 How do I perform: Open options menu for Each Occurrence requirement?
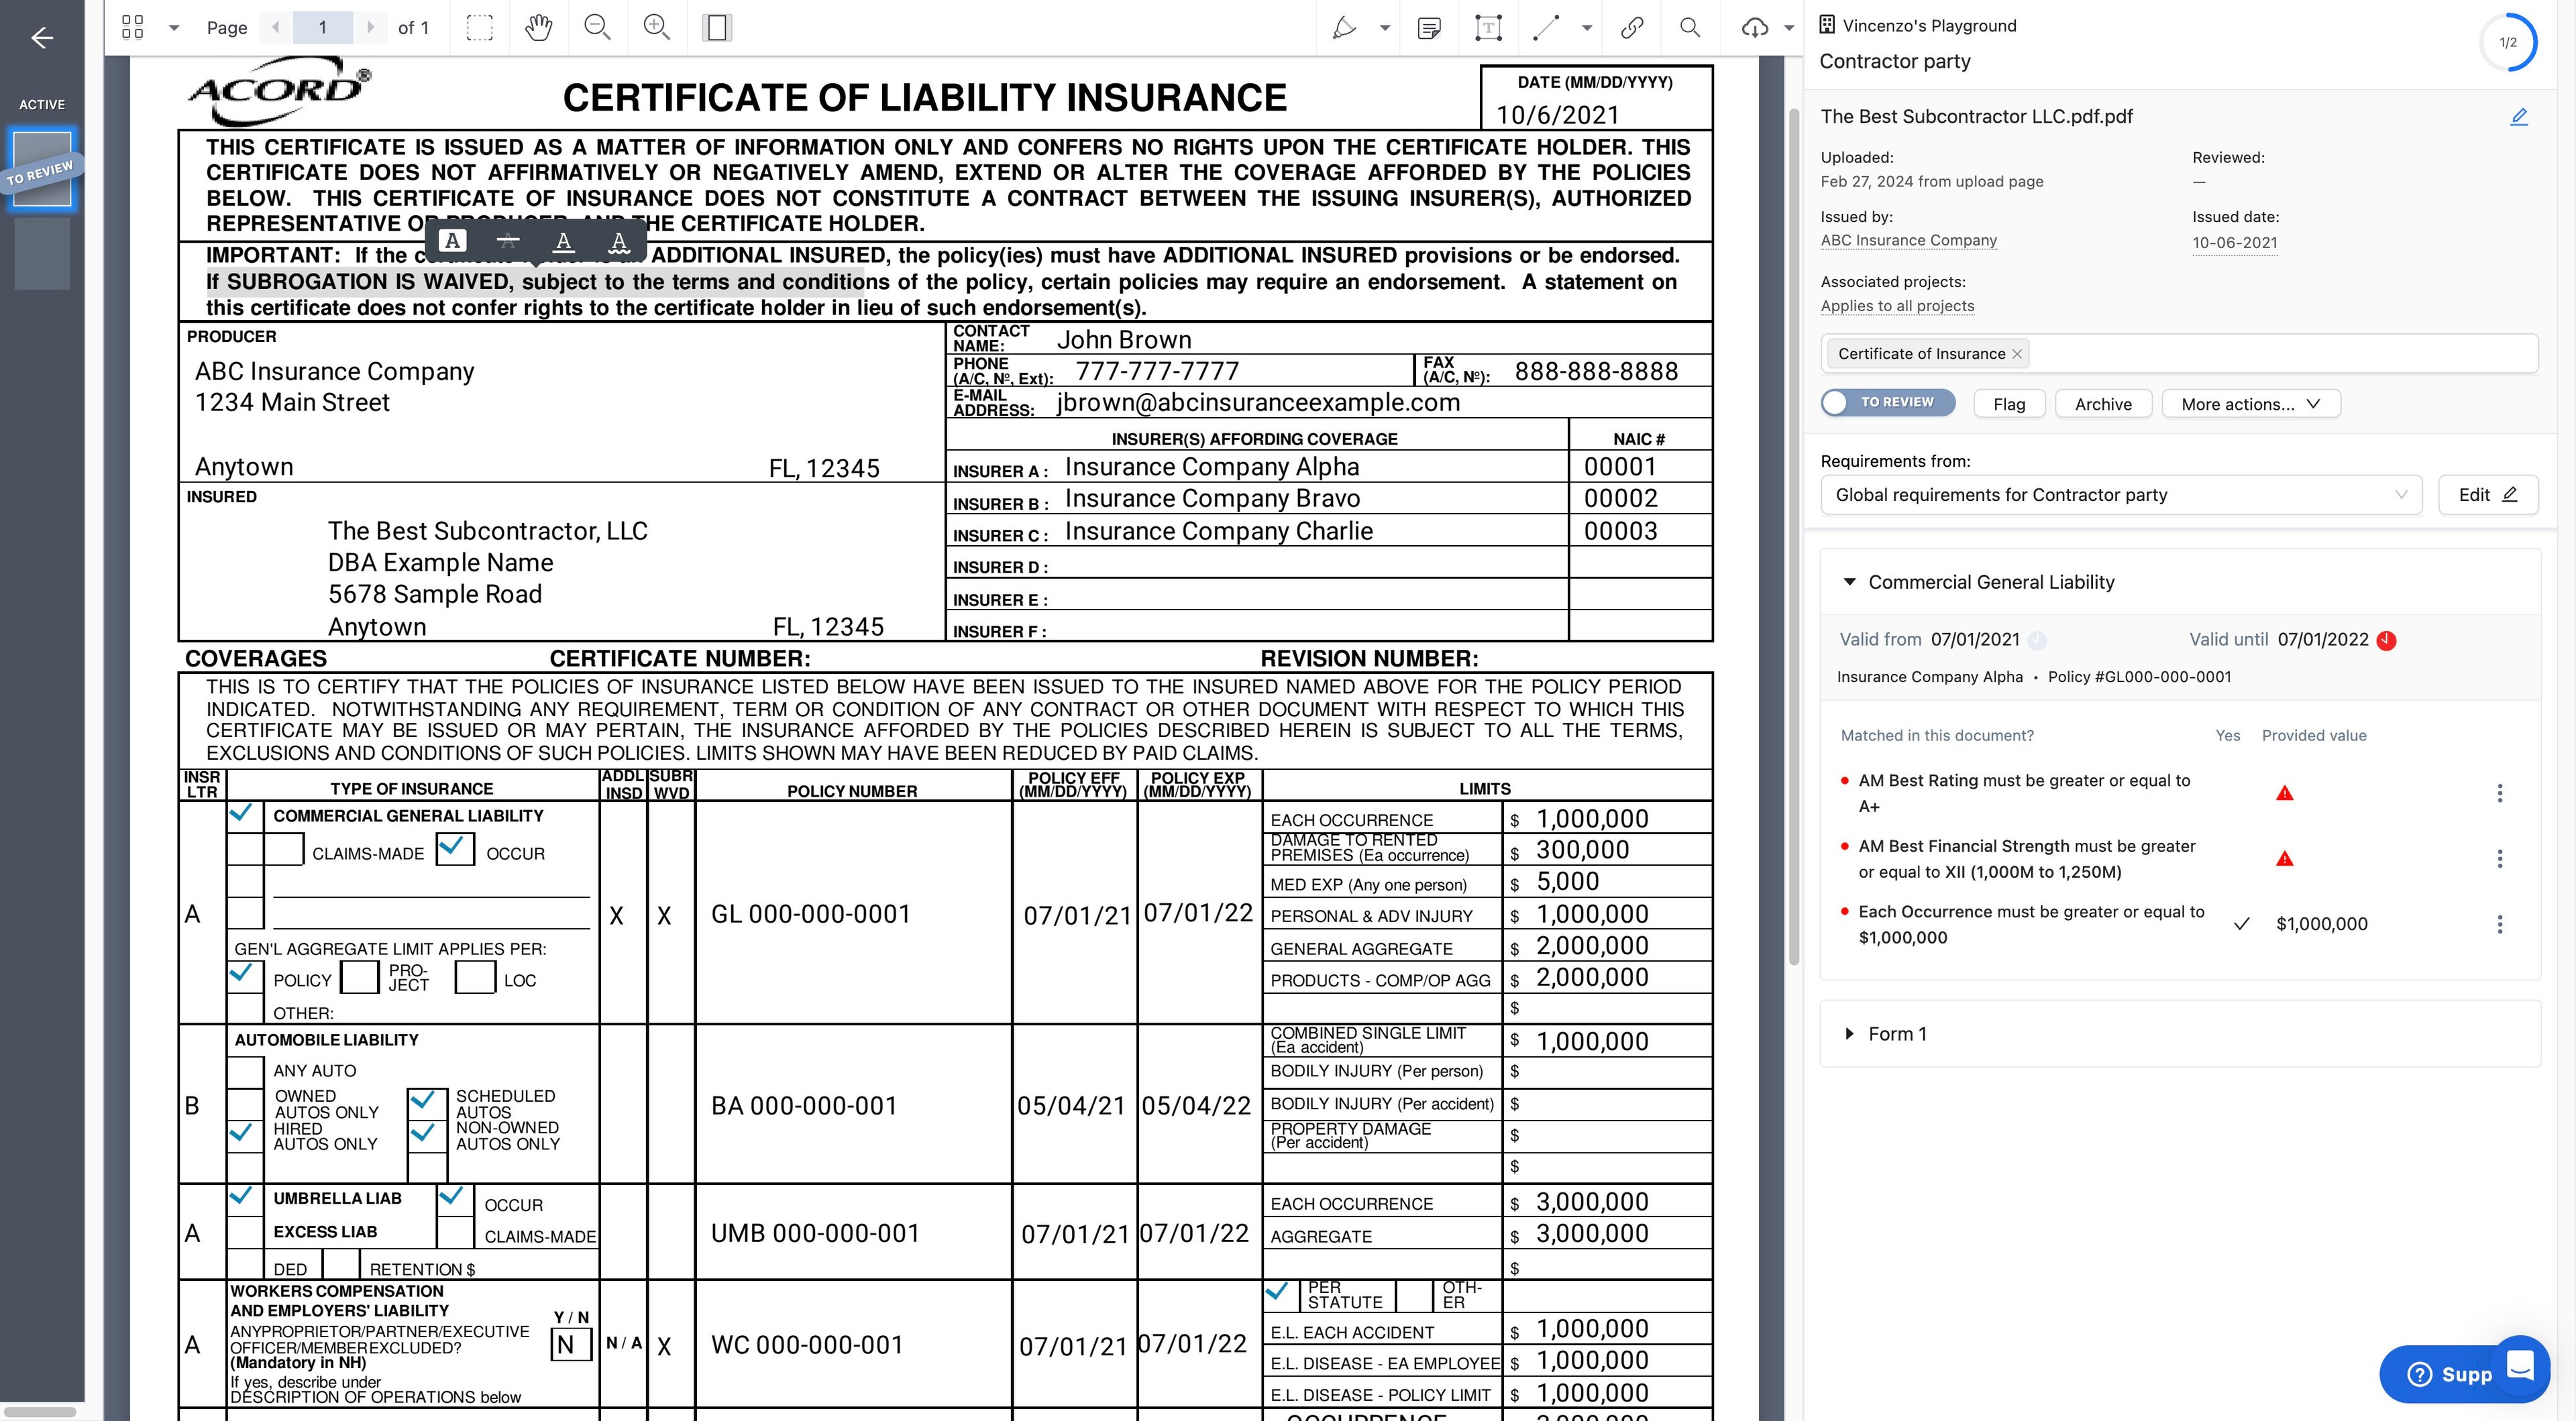pyautogui.click(x=2499, y=925)
